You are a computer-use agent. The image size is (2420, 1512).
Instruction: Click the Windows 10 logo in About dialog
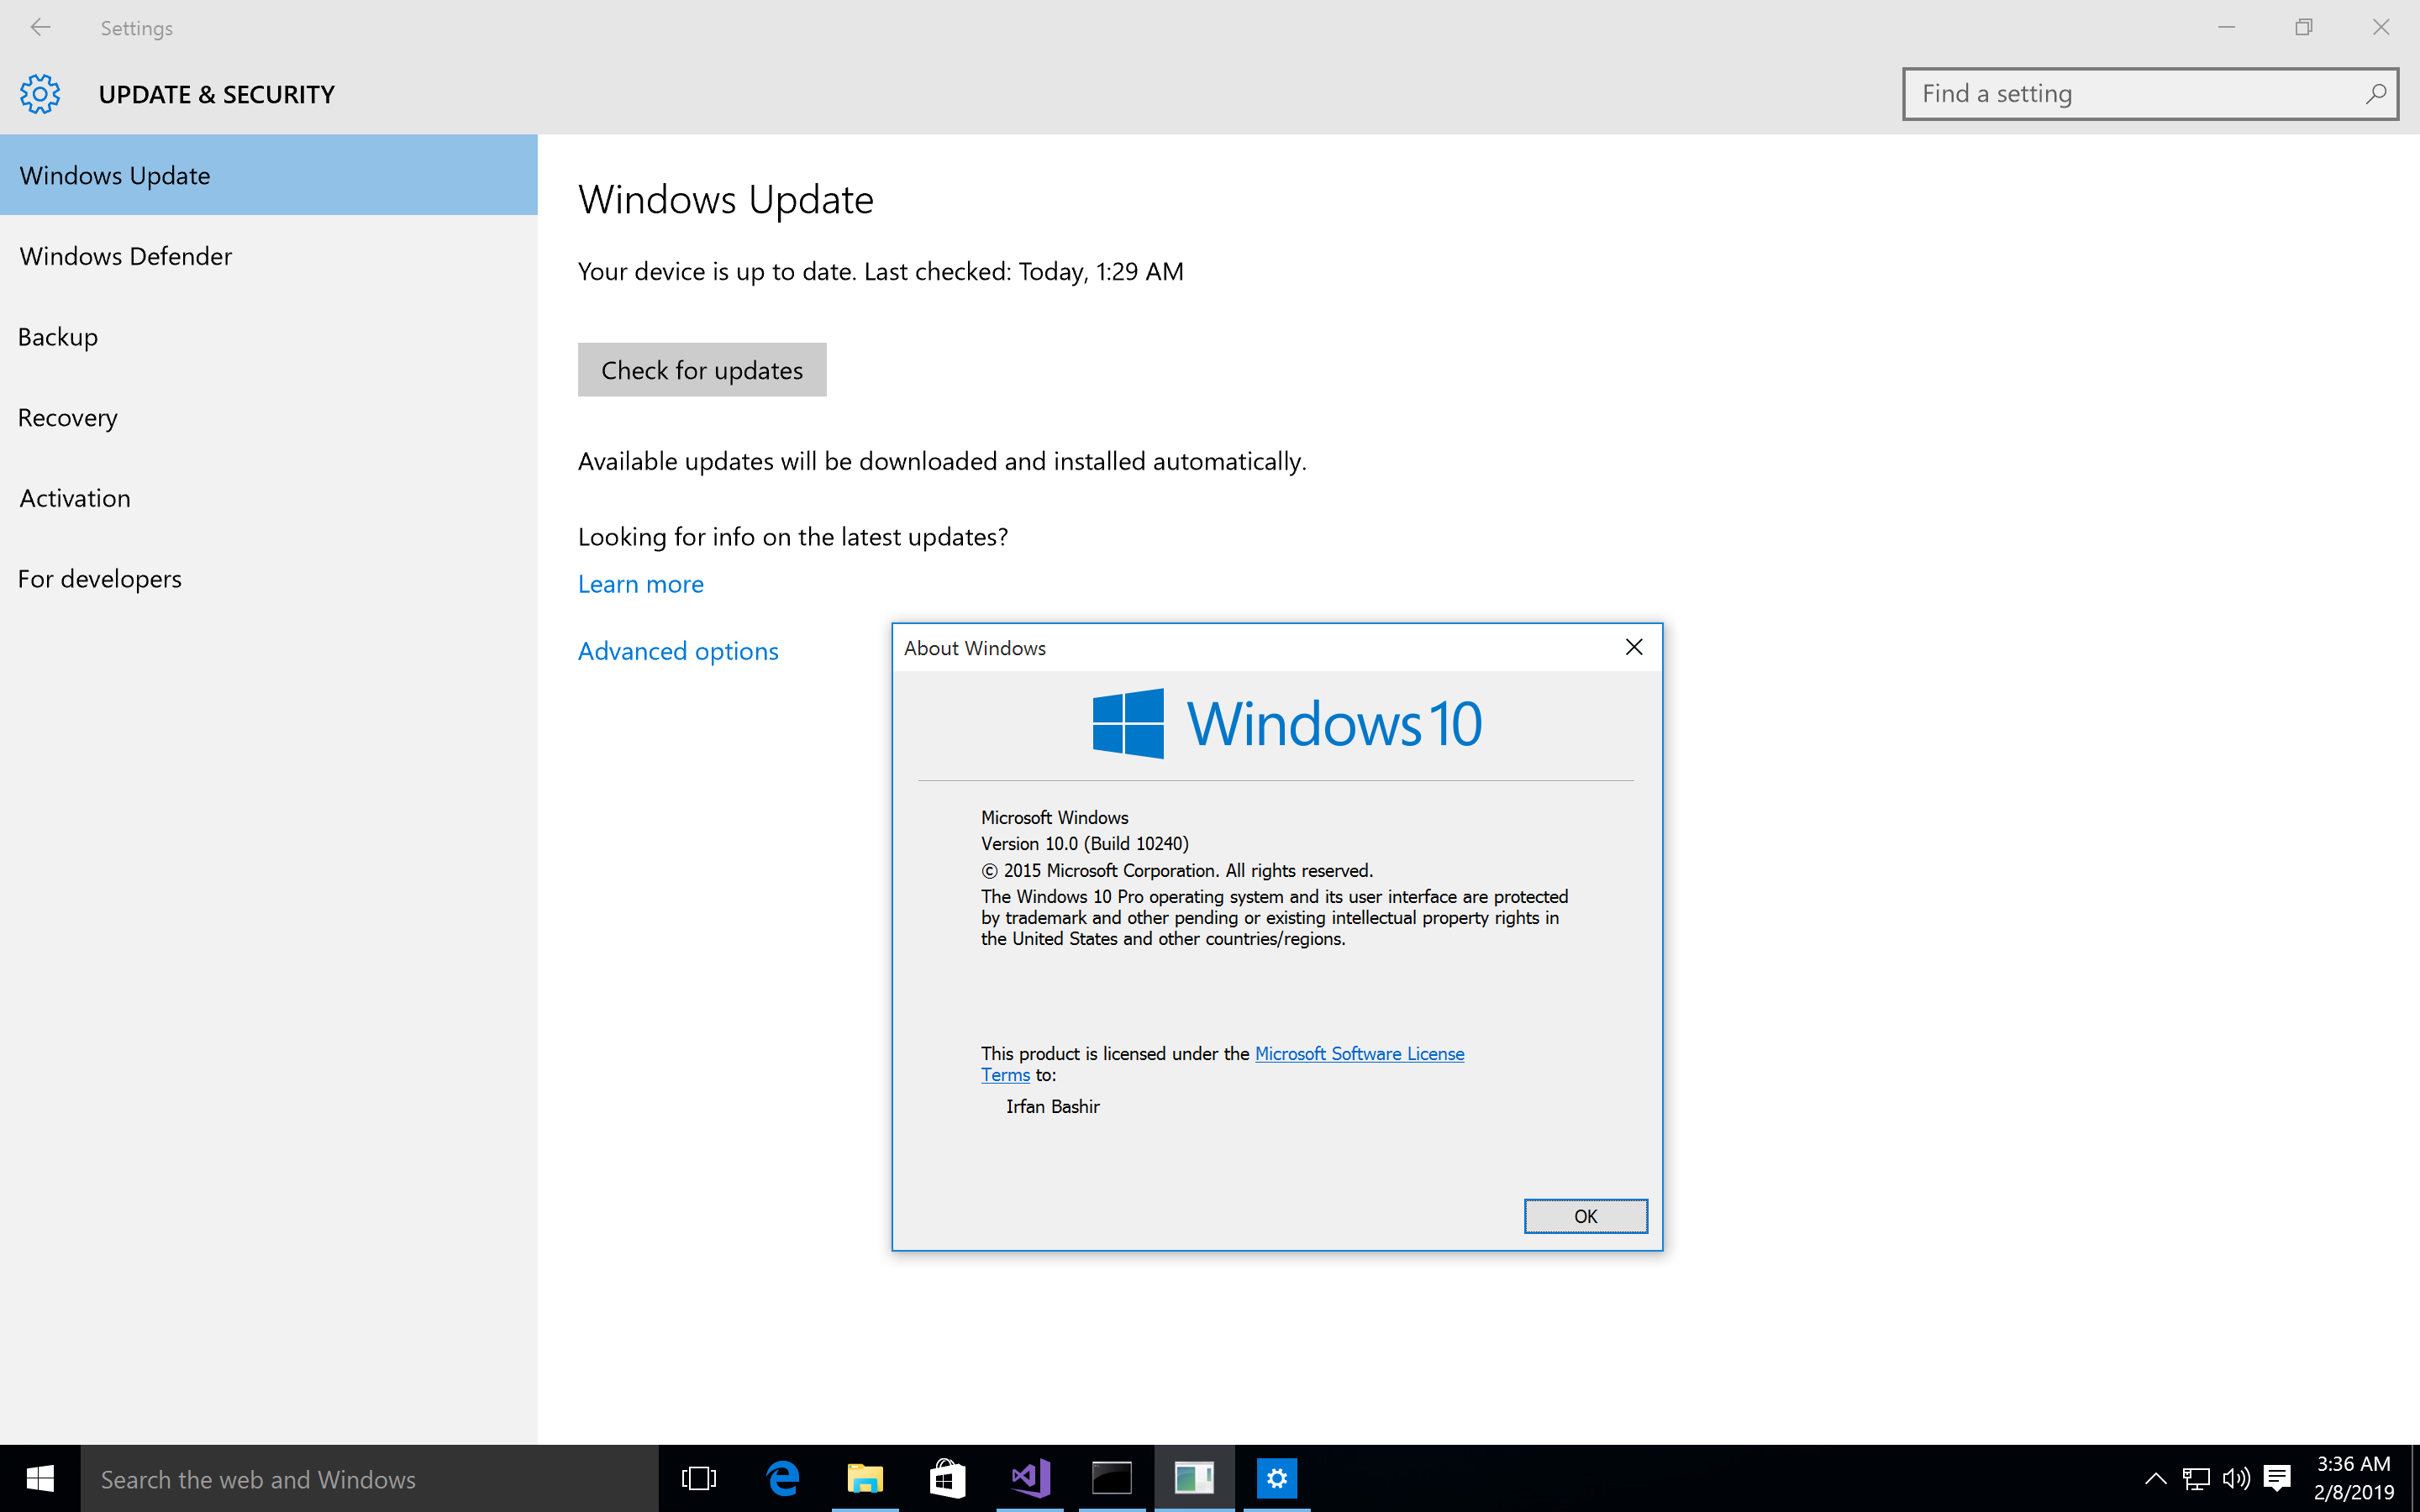(x=1287, y=723)
